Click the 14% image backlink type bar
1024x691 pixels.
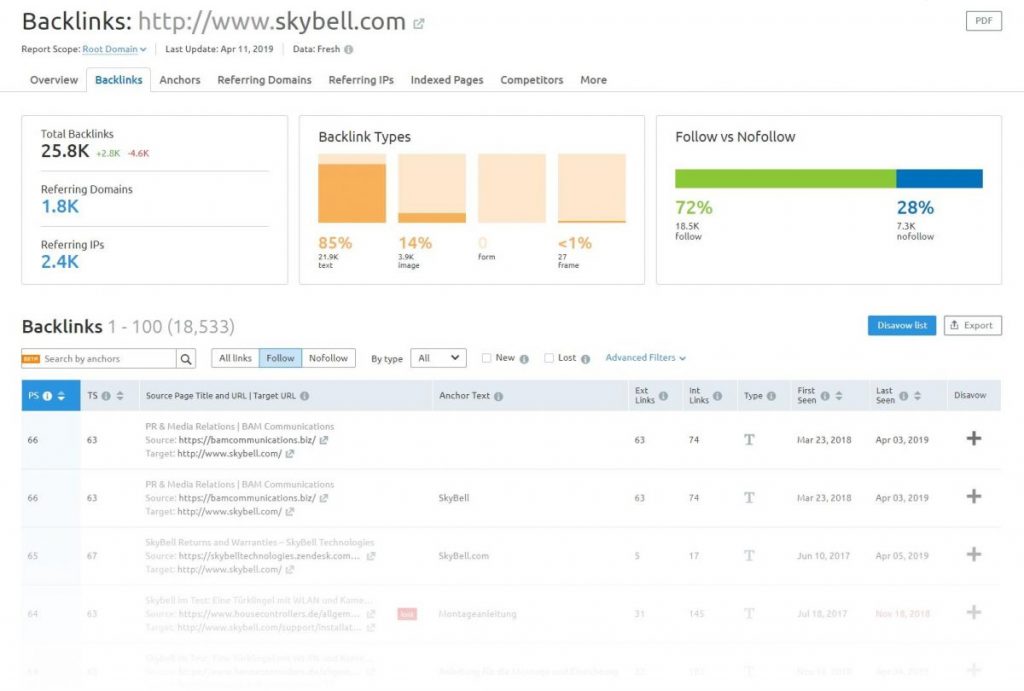tap(432, 189)
